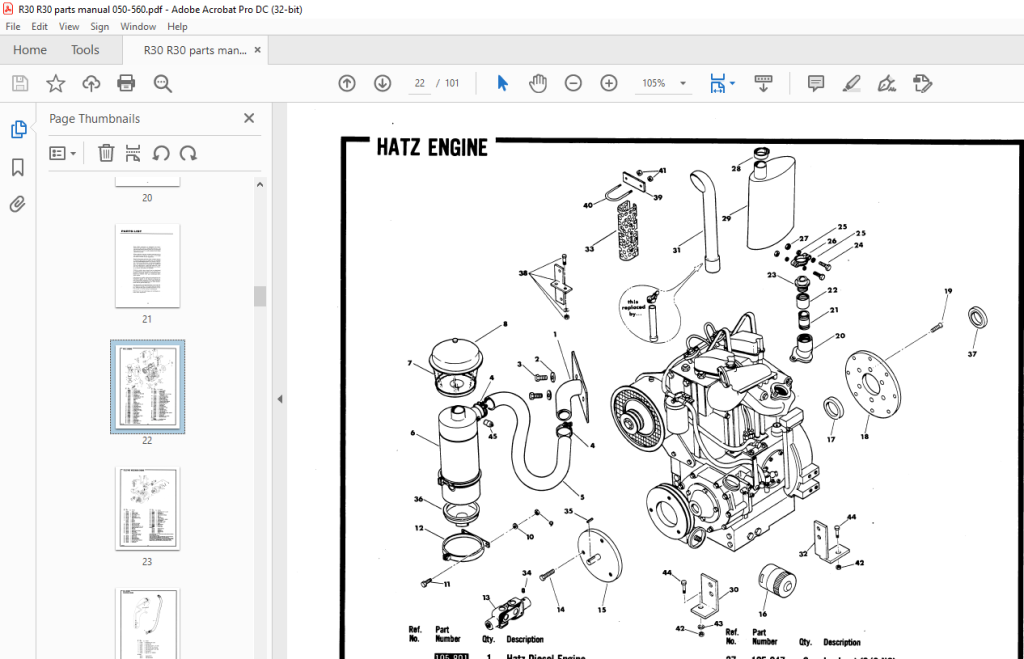
Task: Click the HATZ ENGINE heading text
Action: (x=432, y=148)
